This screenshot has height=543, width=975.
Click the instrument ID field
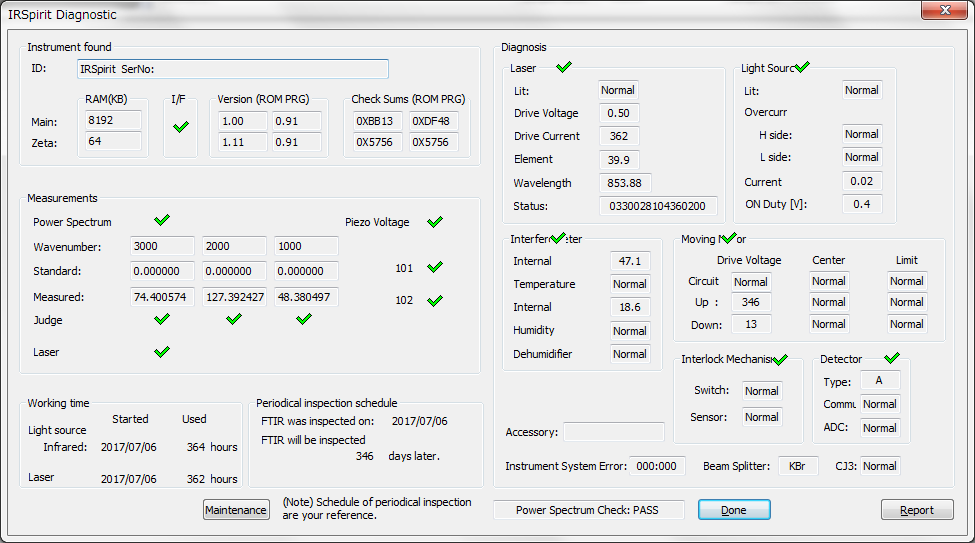[233, 69]
